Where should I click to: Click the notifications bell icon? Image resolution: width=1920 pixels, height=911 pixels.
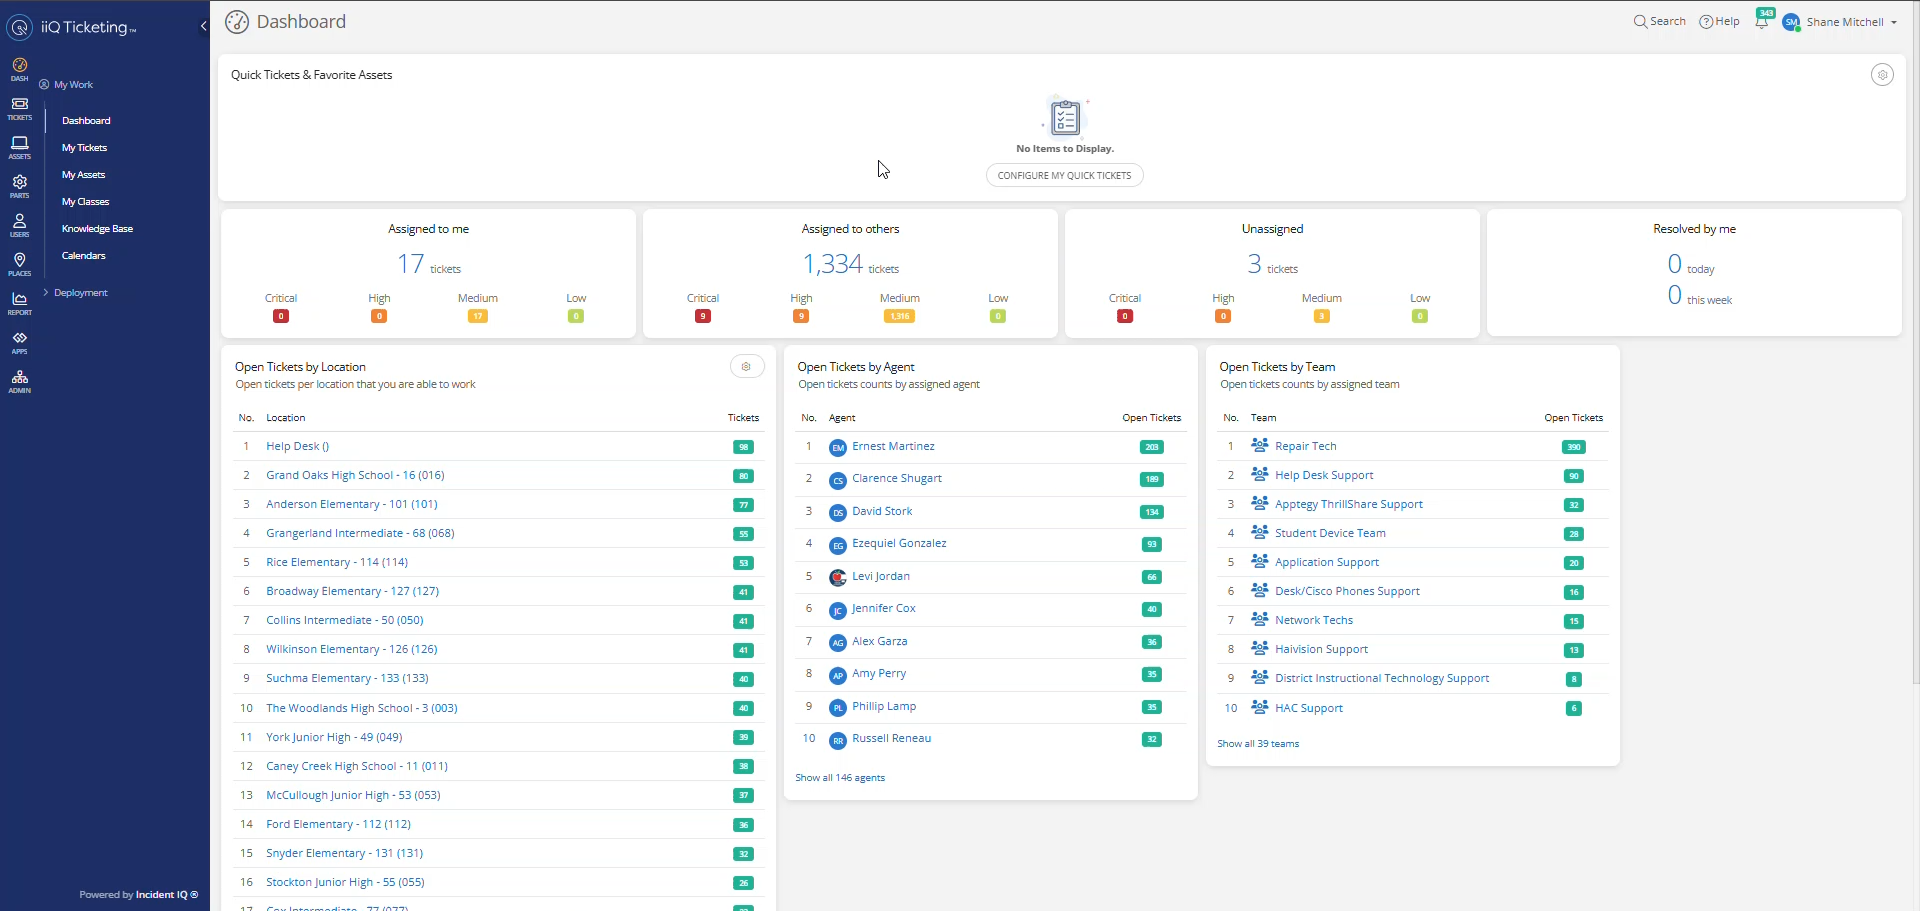pos(1761,22)
